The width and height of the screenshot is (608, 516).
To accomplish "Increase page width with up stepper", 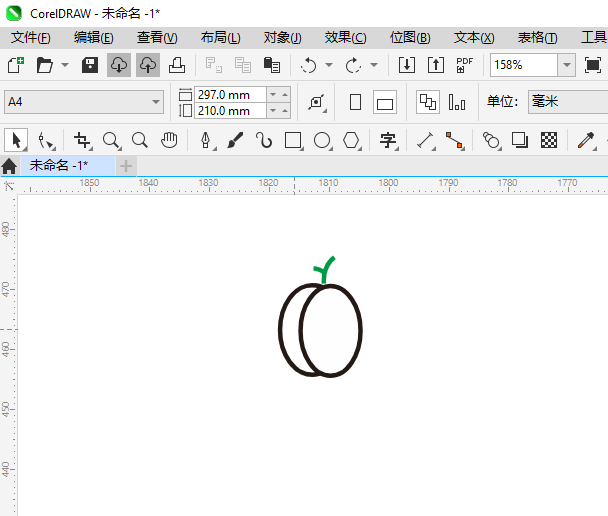I will 285,95.
